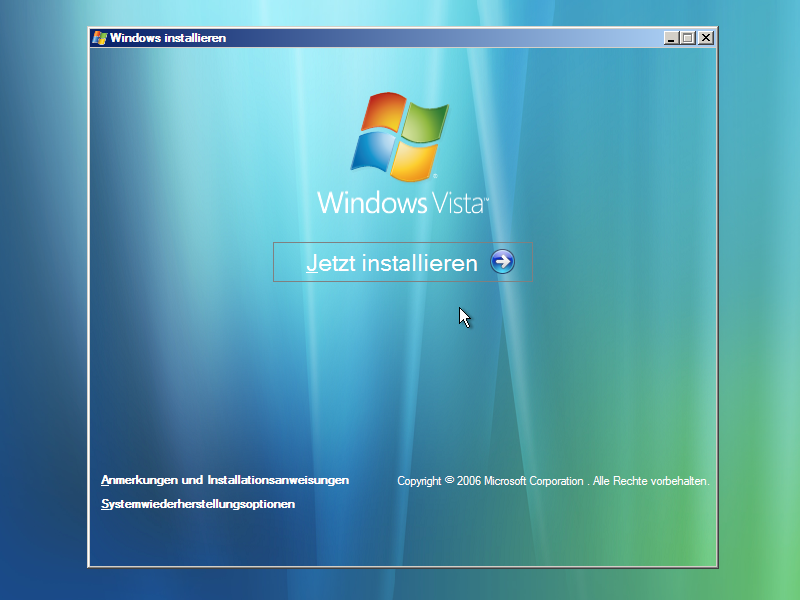800x600 pixels.
Task: Click the Copyright 2006 Microsoft Corporation text
Action: (553, 481)
